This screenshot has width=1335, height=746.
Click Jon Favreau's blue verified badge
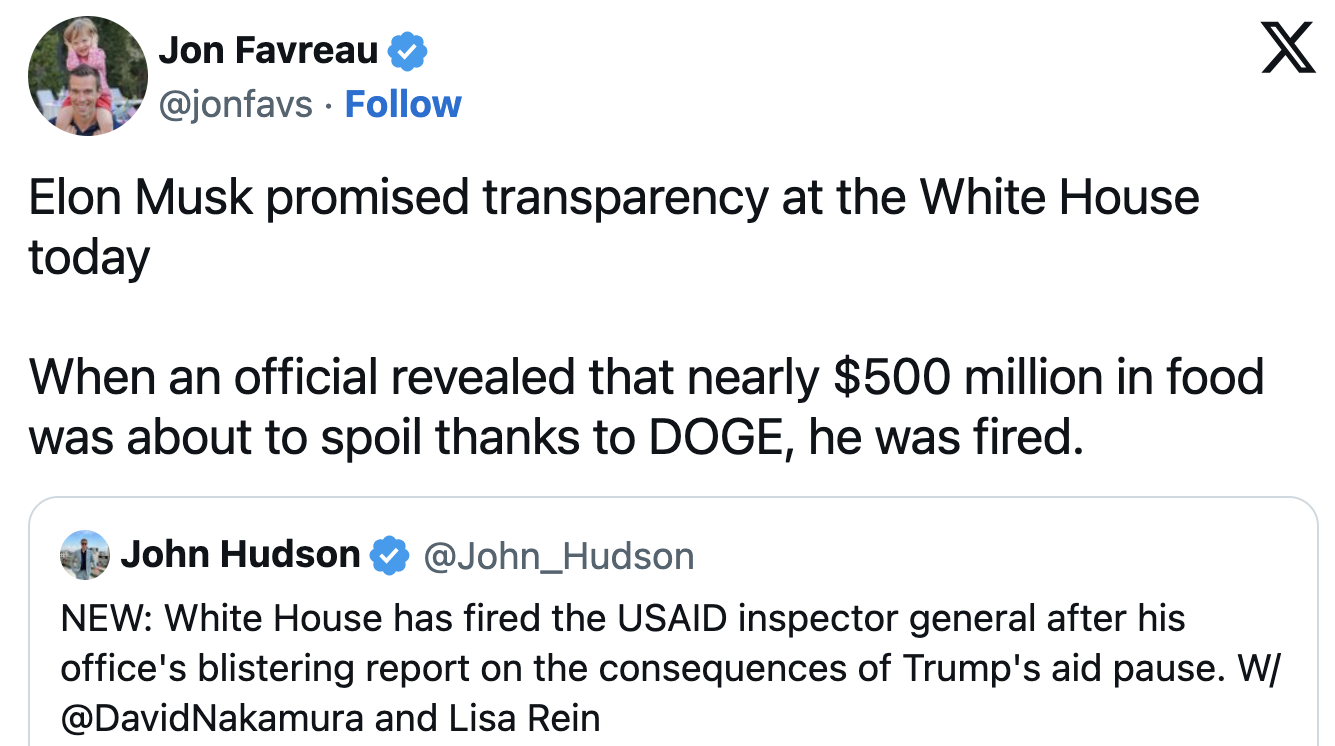pos(407,51)
